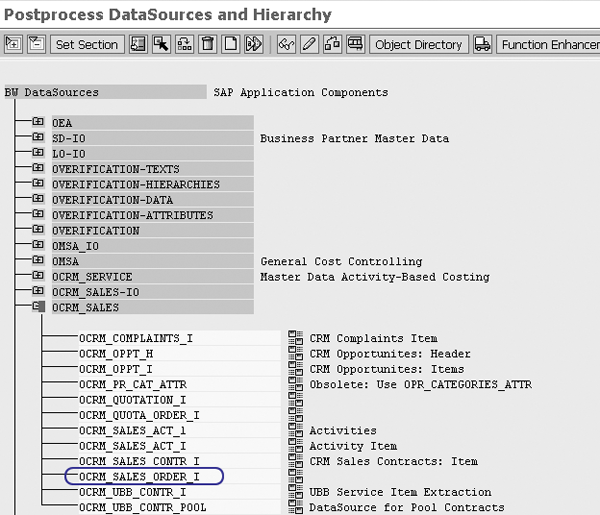Click the Expand subtree toolbar icon
600x515 pixels.
tap(14, 44)
